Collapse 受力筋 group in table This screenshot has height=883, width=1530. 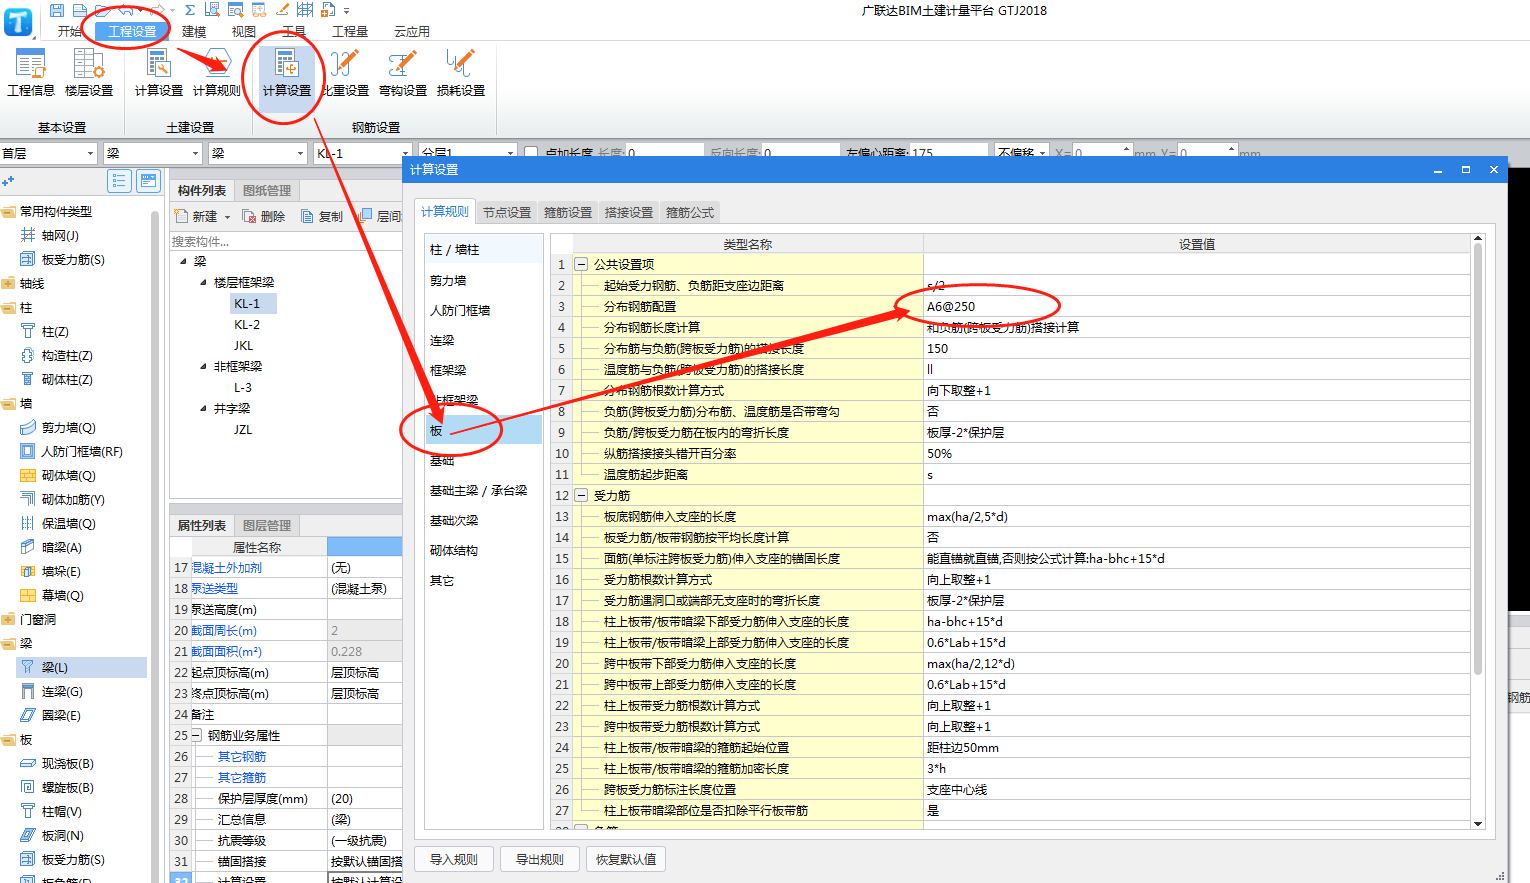[581, 495]
